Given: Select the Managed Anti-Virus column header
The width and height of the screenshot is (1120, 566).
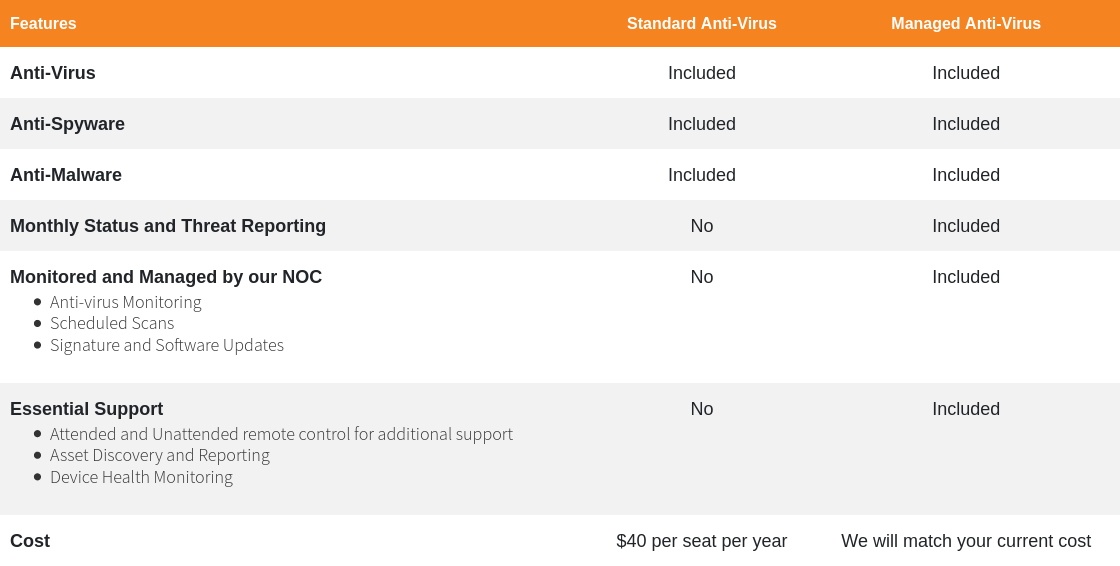Looking at the screenshot, I should tap(966, 24).
